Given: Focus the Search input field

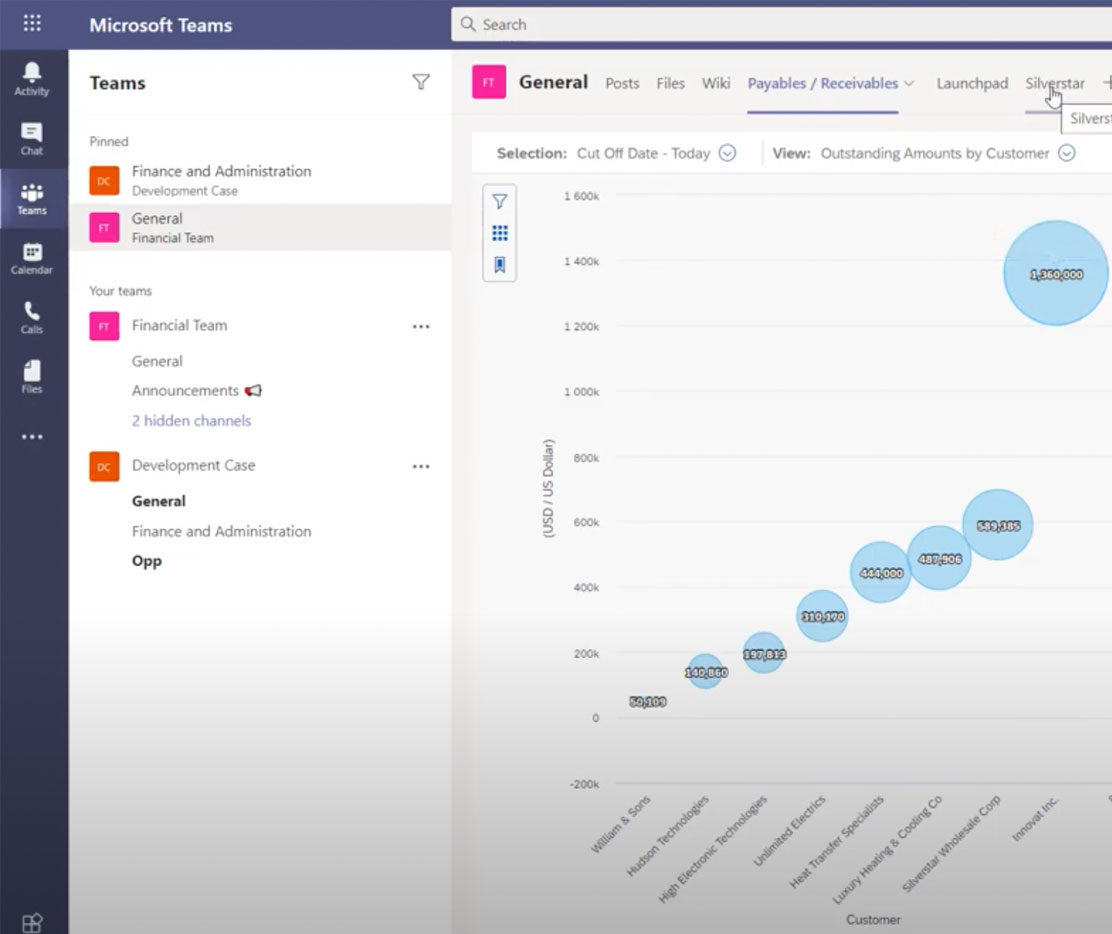Looking at the screenshot, I should click(x=782, y=24).
